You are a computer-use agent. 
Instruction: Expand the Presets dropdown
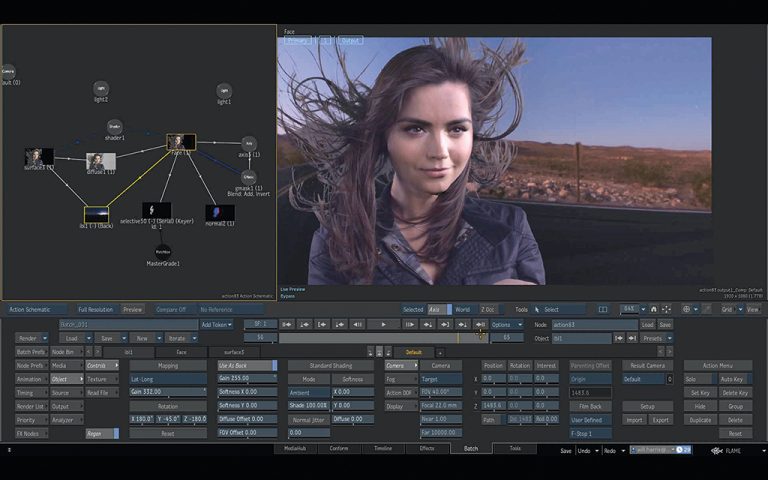point(656,338)
